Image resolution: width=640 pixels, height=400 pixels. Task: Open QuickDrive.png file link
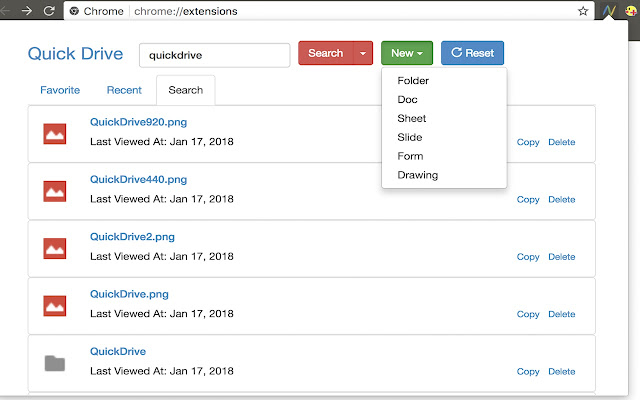(x=129, y=294)
